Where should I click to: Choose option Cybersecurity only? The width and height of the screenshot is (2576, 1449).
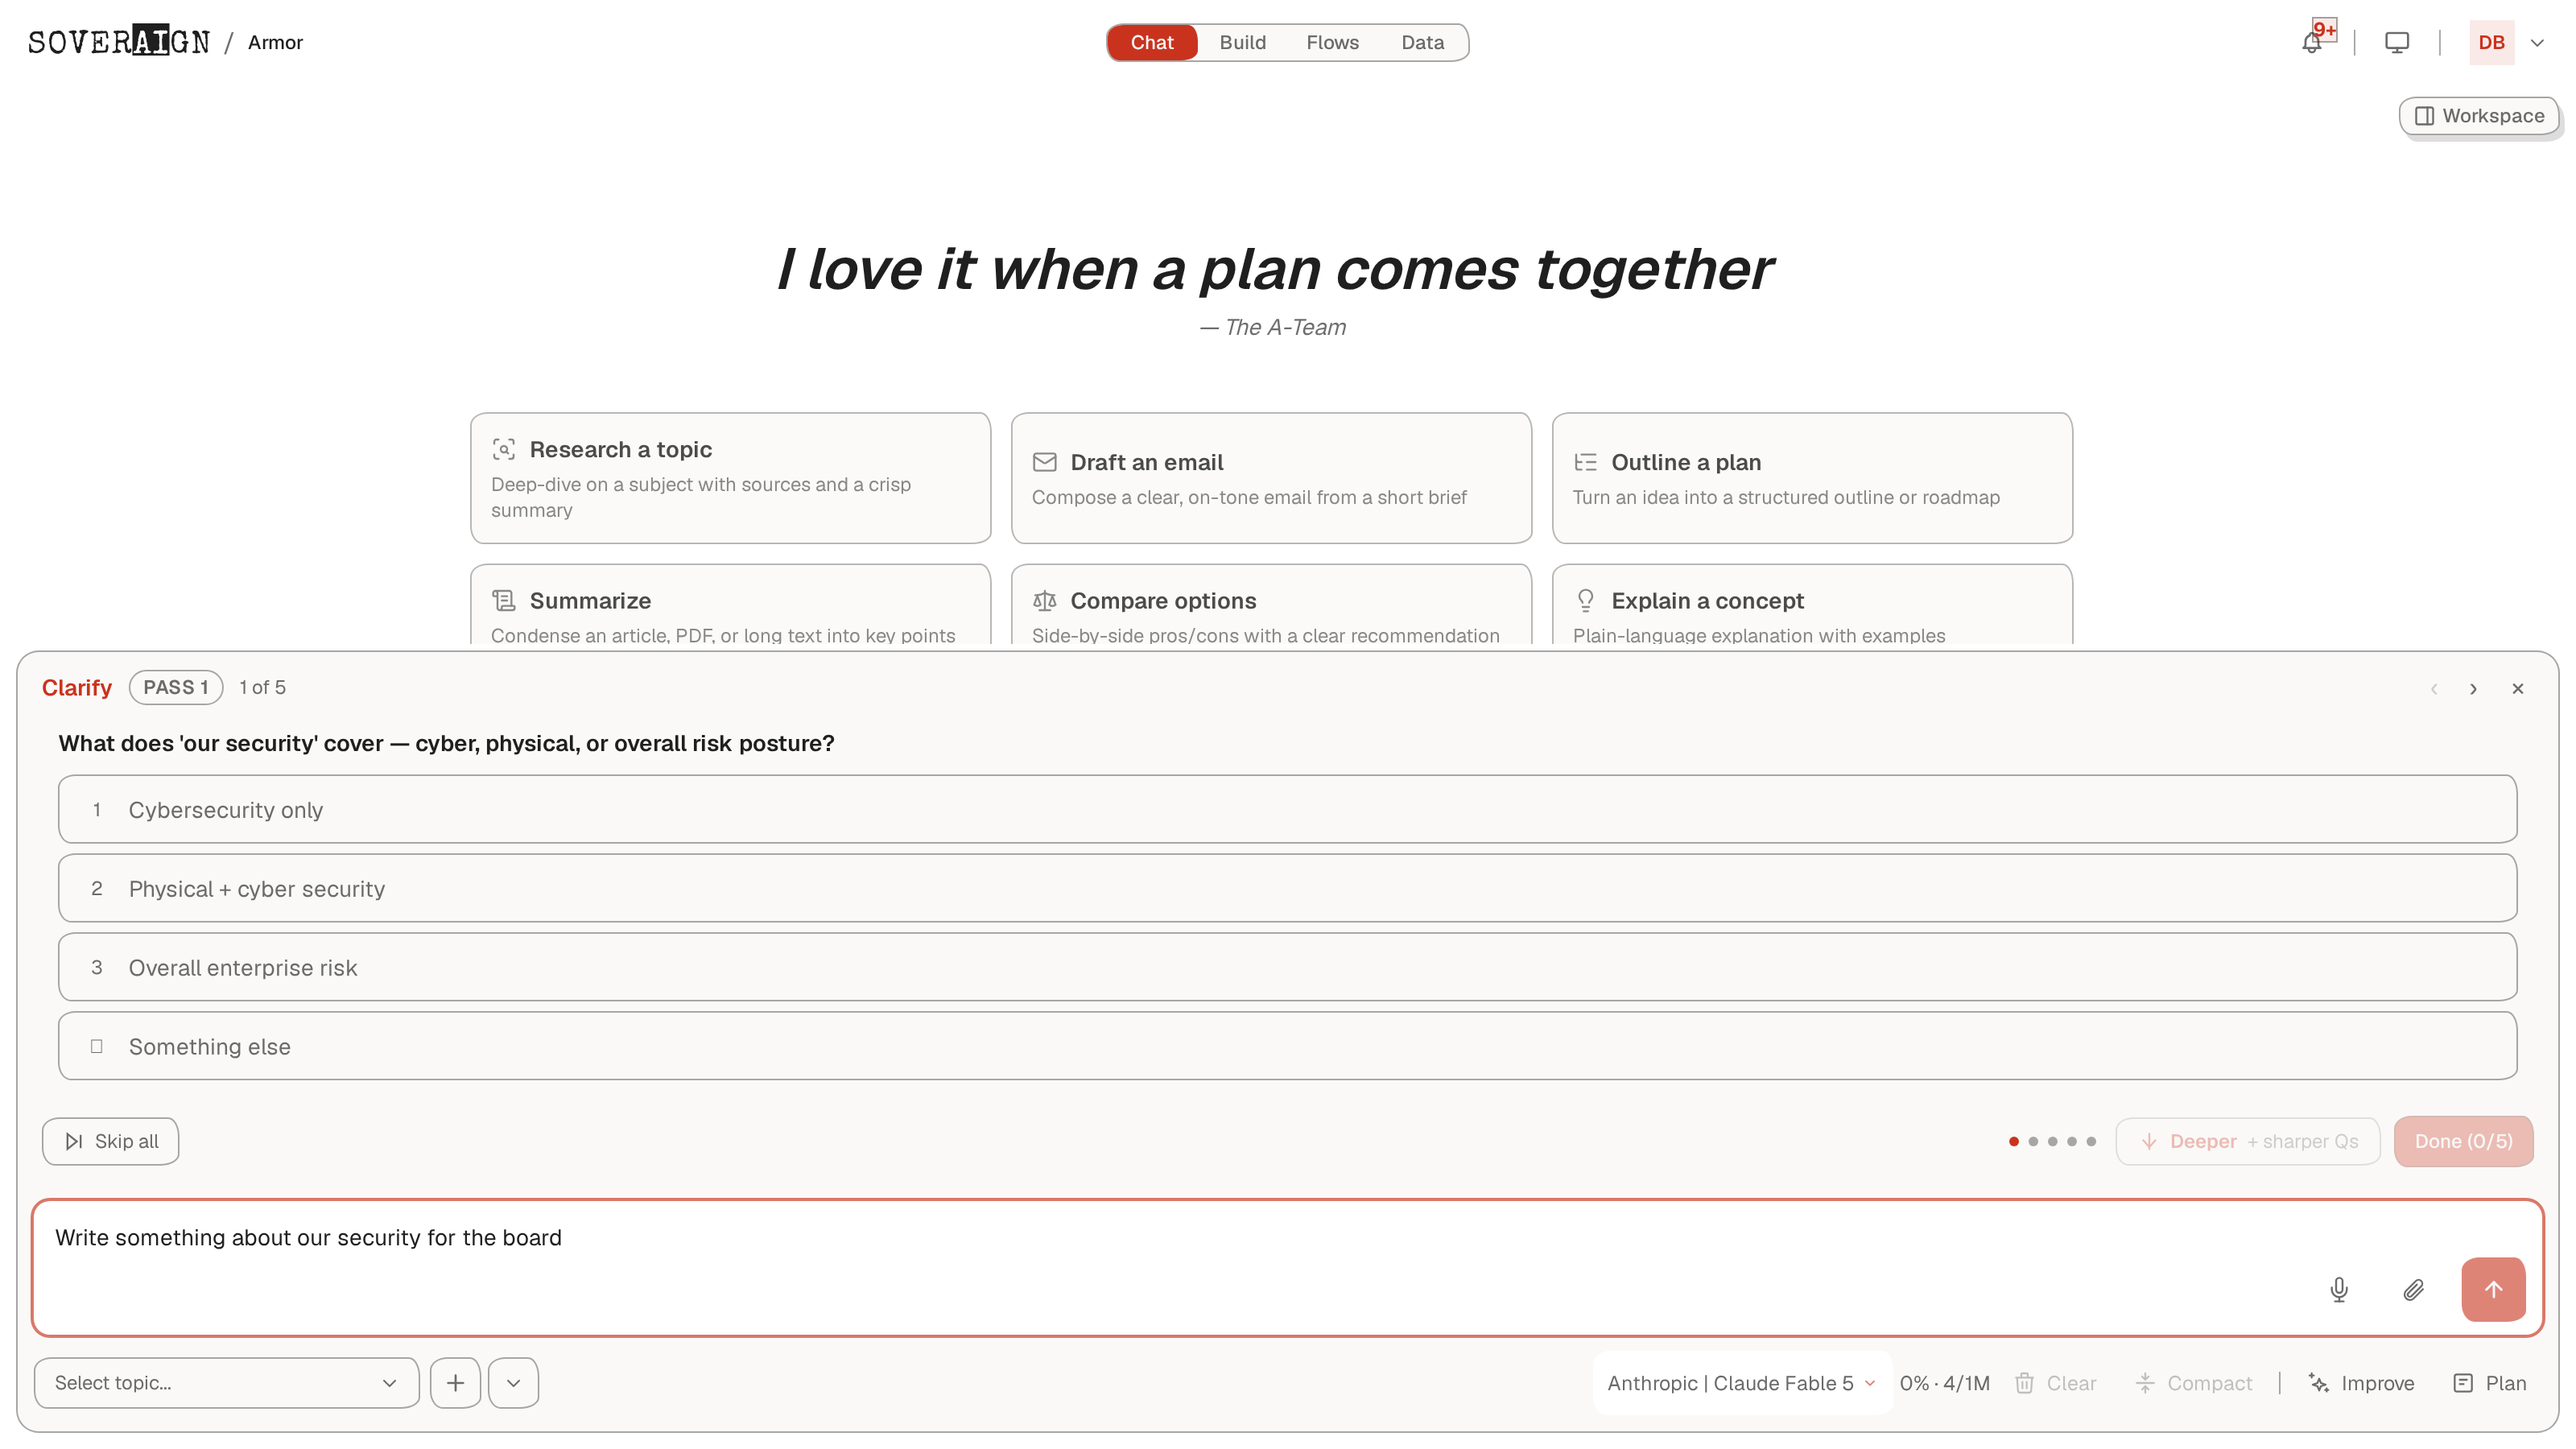(1287, 809)
